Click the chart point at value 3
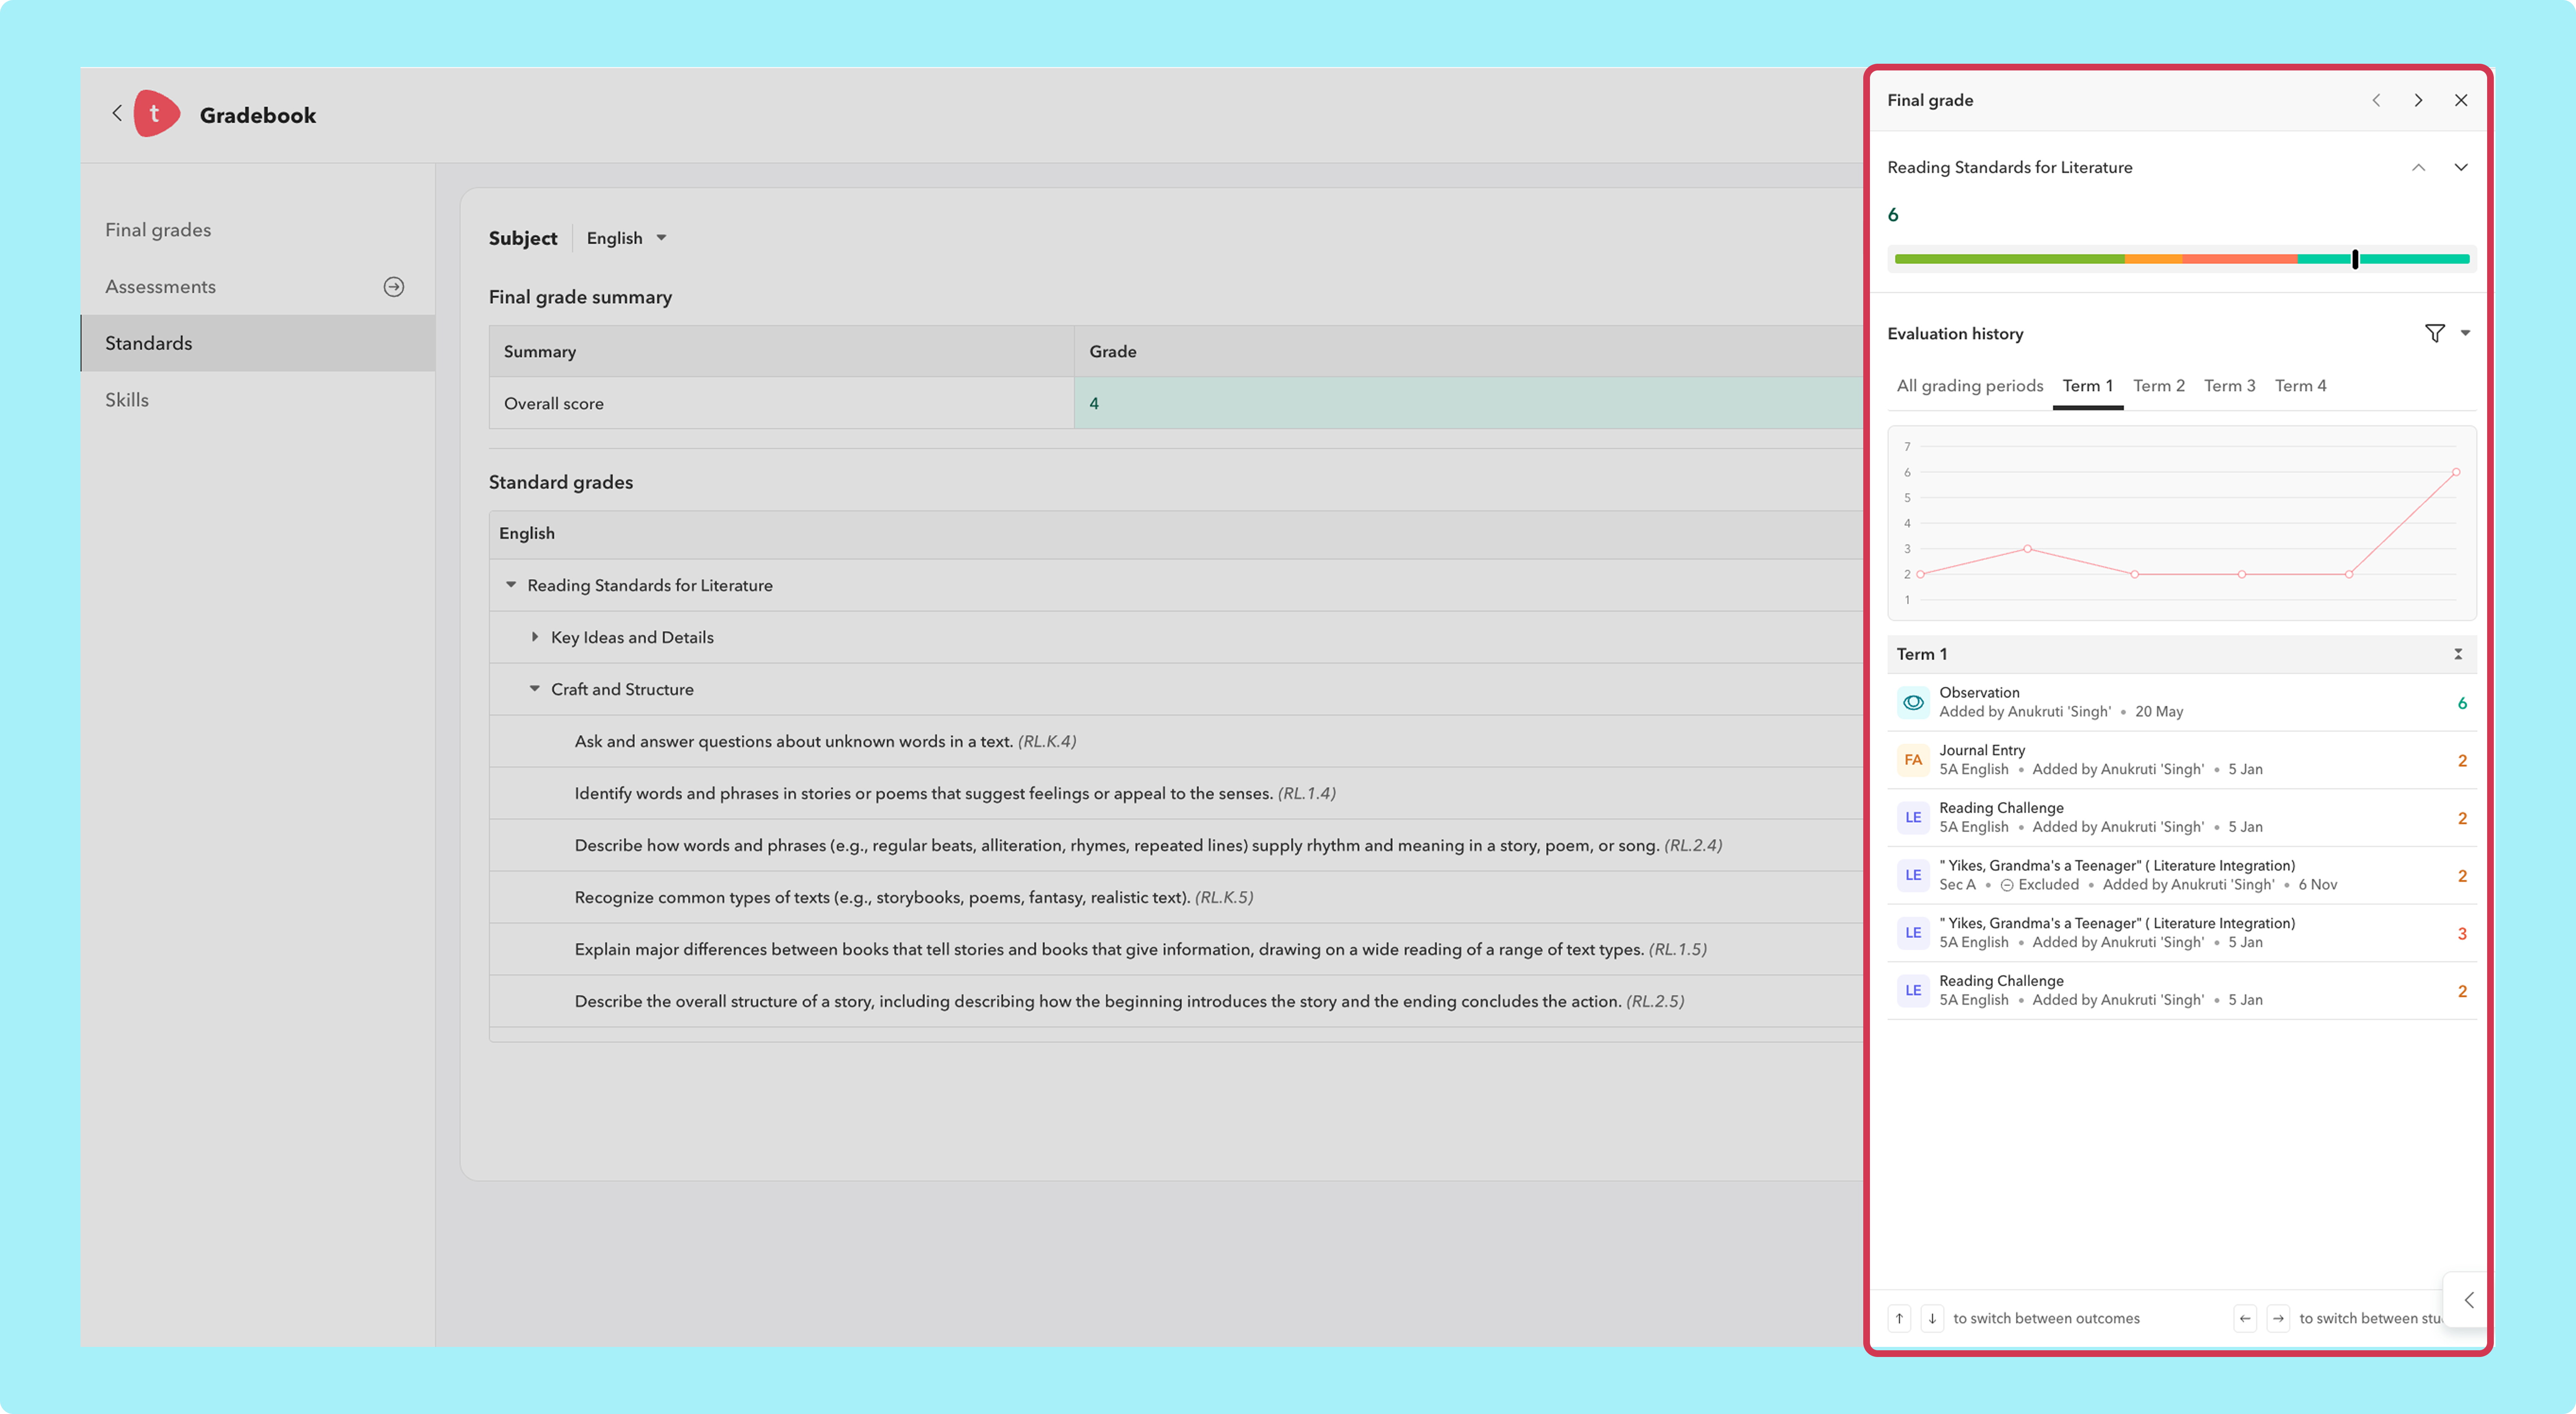This screenshot has width=2576, height=1414. pos(2027,549)
